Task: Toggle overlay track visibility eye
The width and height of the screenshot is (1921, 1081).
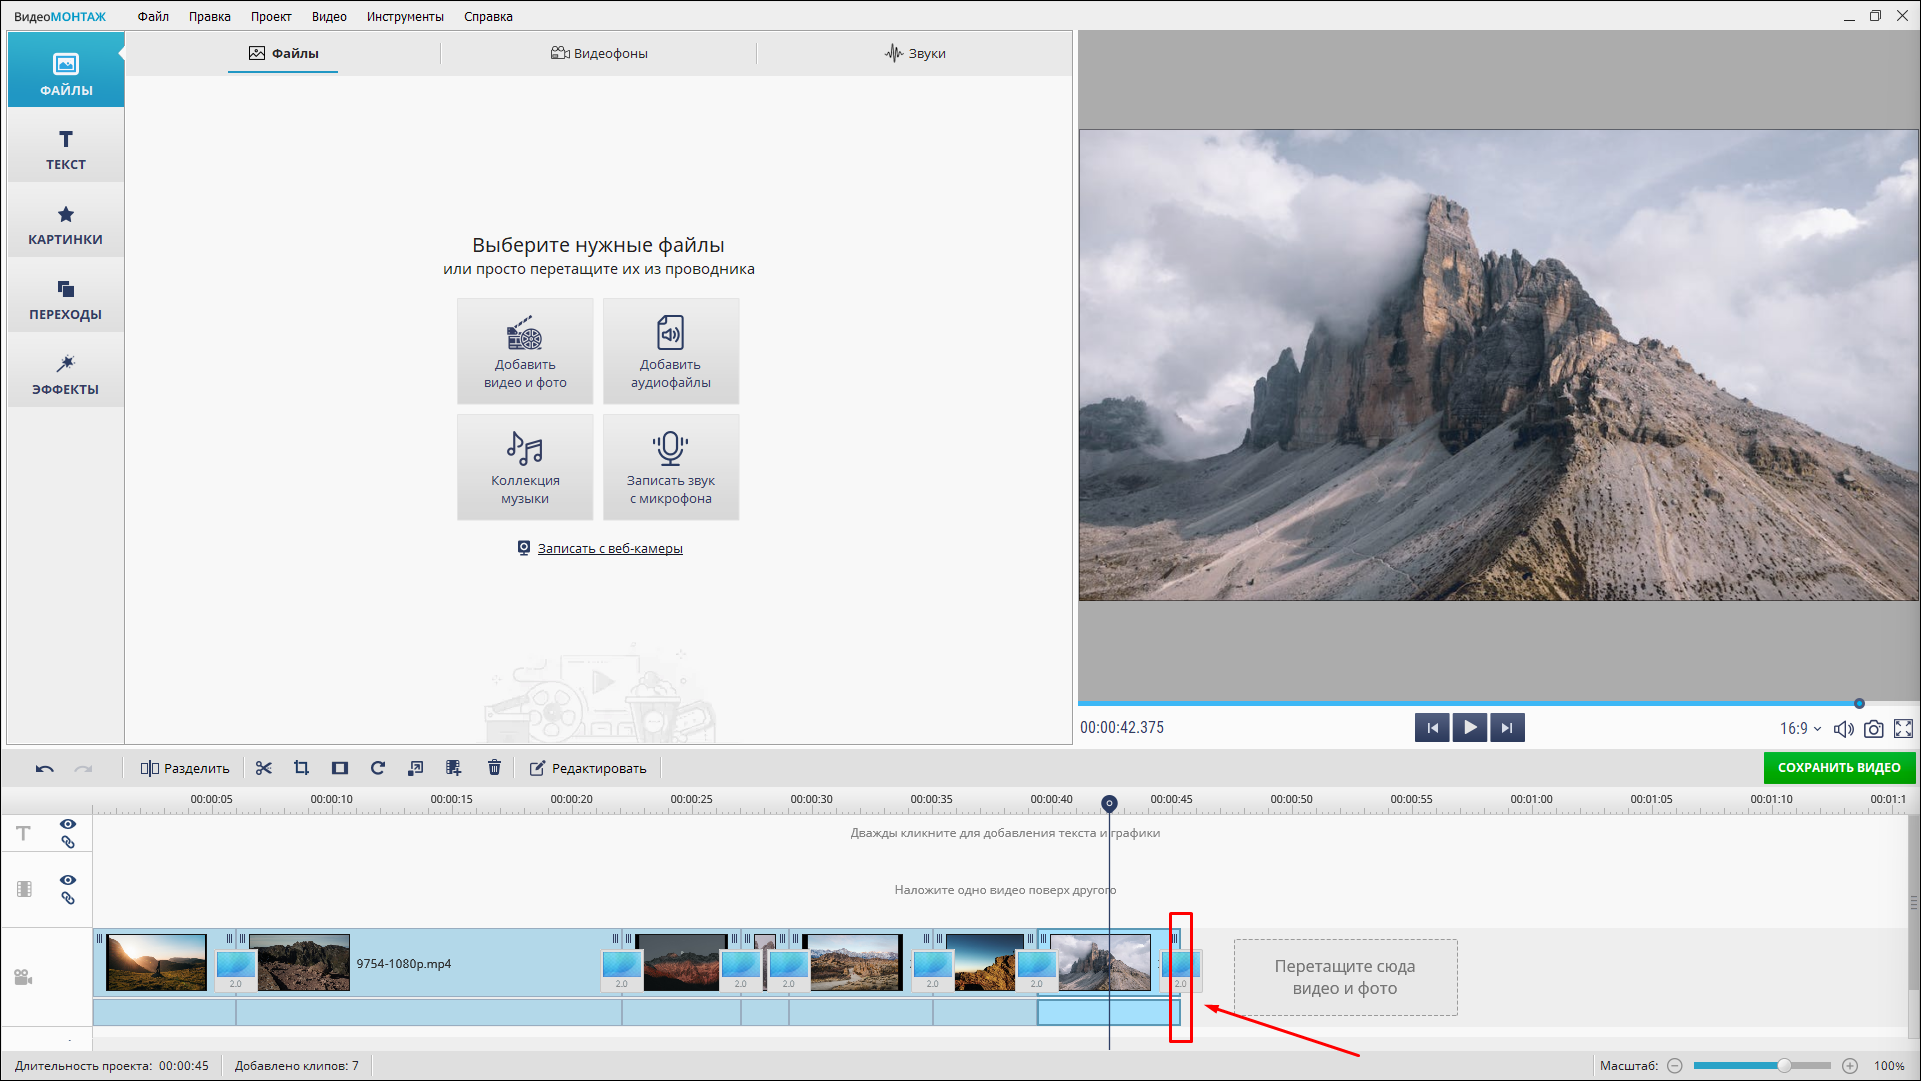Action: [68, 880]
